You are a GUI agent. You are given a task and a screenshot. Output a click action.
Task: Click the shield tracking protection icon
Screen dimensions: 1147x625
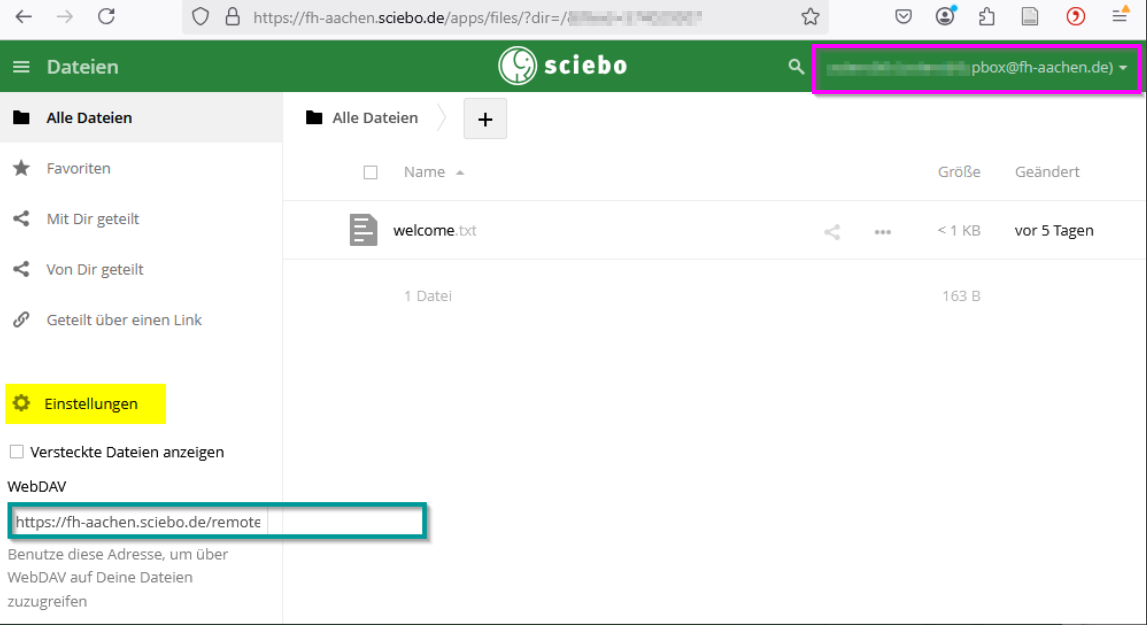coord(200,16)
